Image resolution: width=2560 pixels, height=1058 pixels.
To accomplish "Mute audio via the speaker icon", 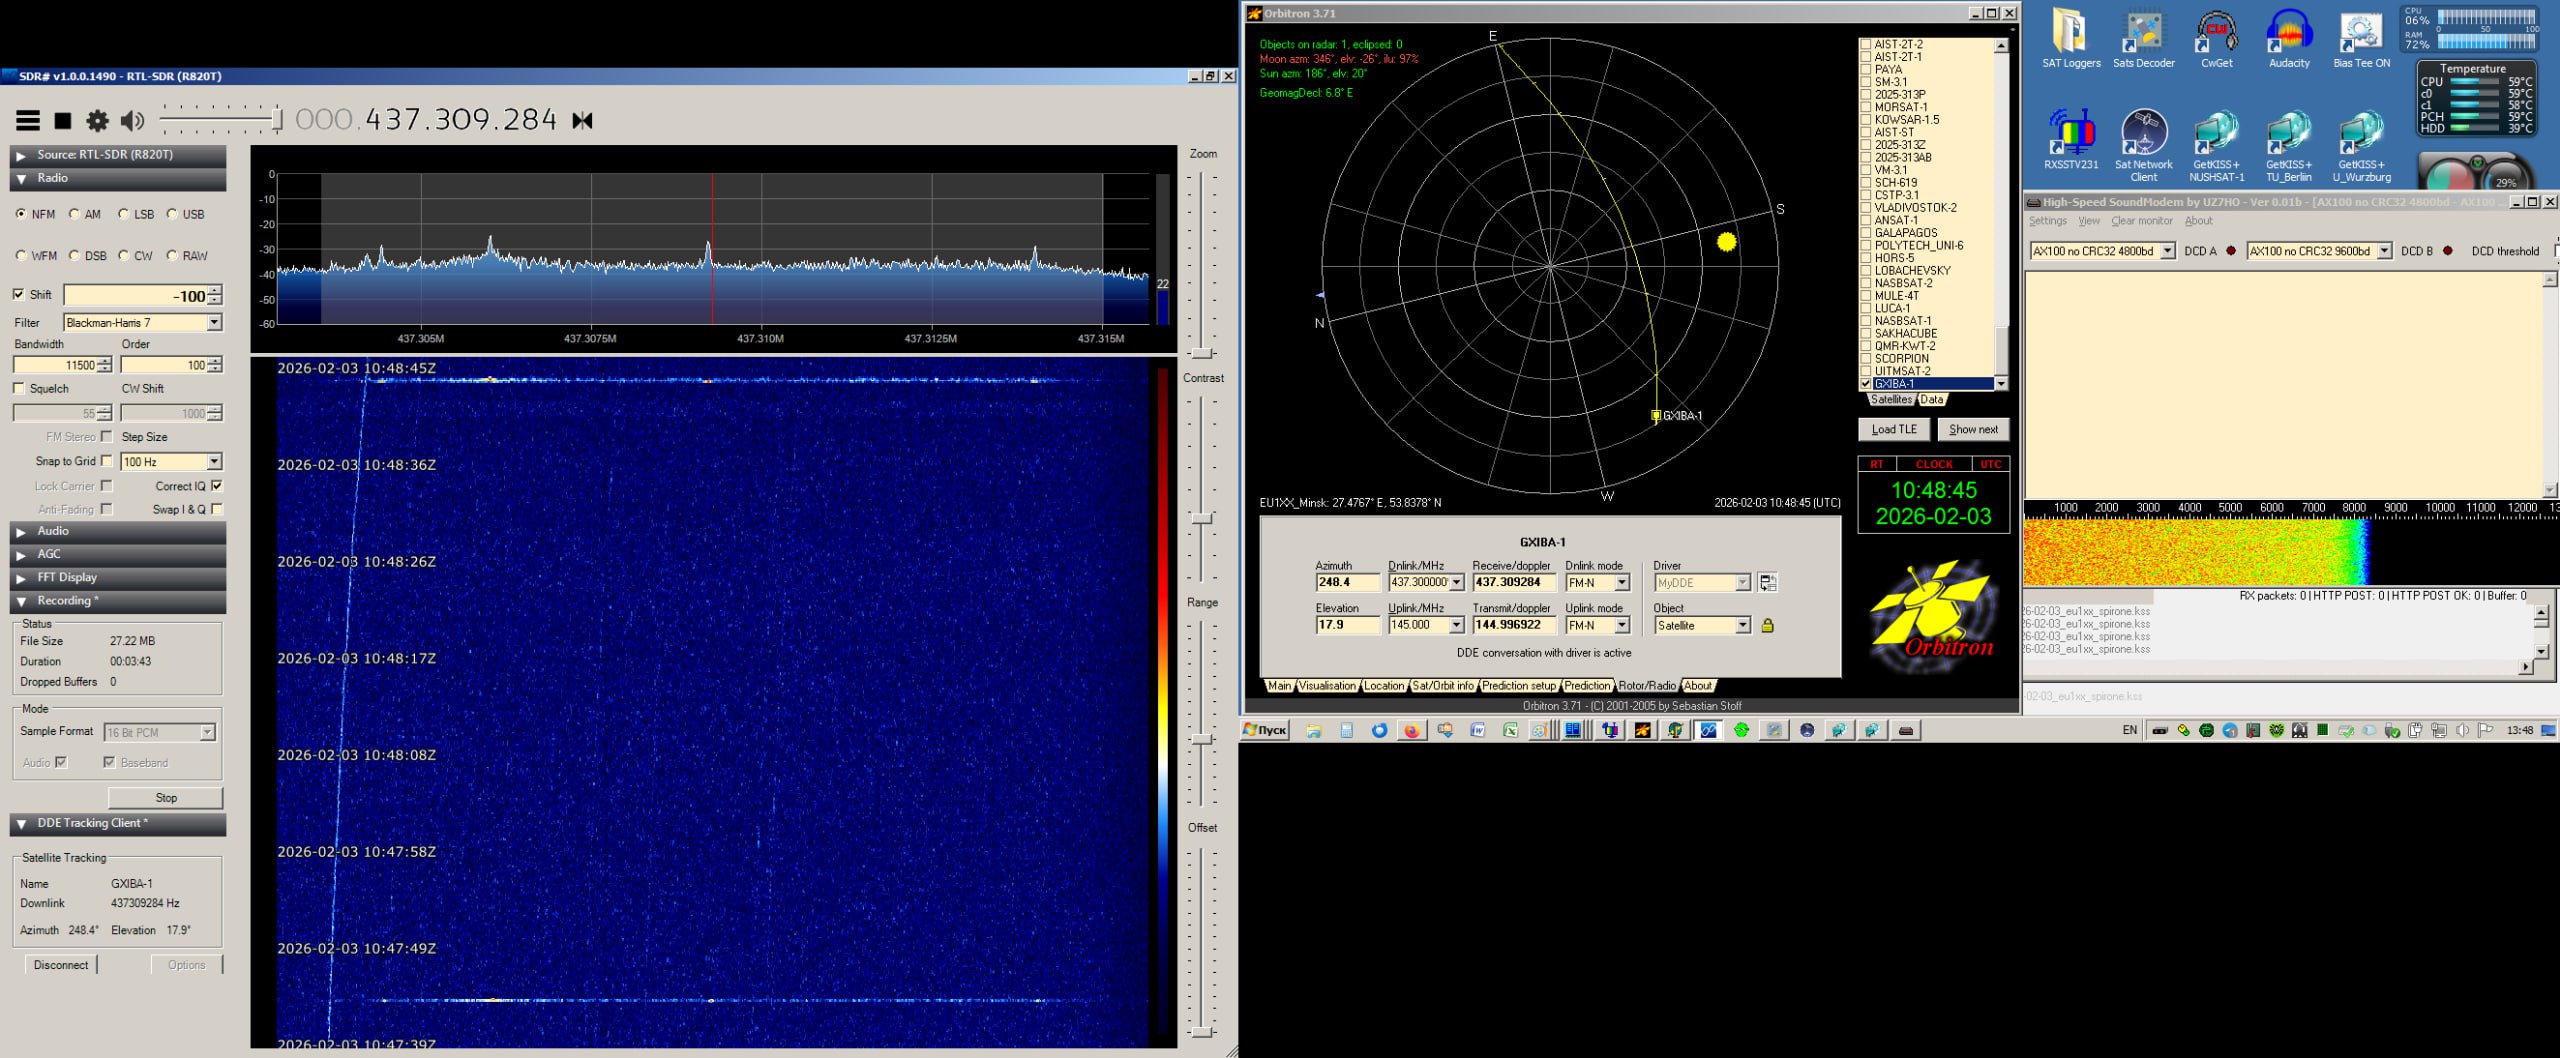I will (132, 121).
